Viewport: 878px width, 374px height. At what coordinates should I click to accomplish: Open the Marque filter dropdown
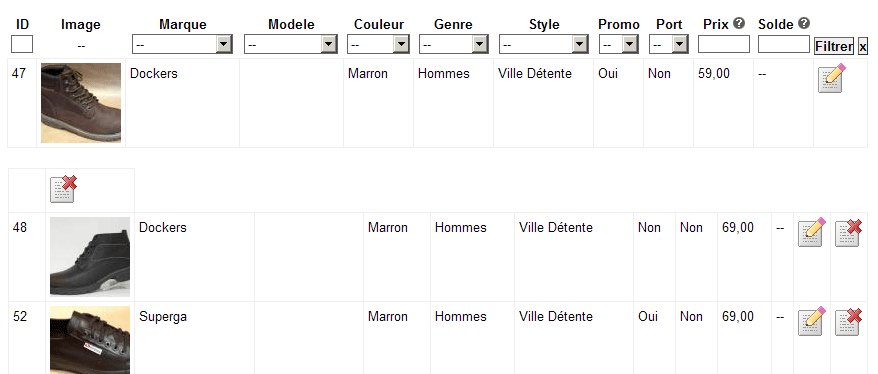[183, 44]
